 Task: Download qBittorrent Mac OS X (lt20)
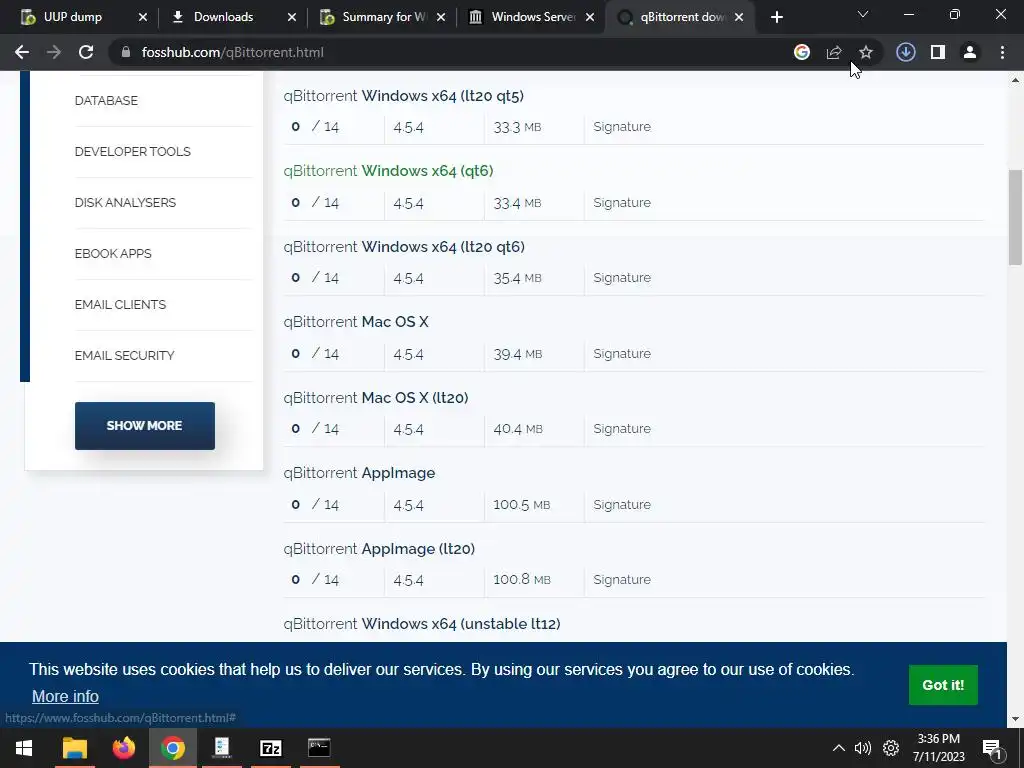point(376,398)
